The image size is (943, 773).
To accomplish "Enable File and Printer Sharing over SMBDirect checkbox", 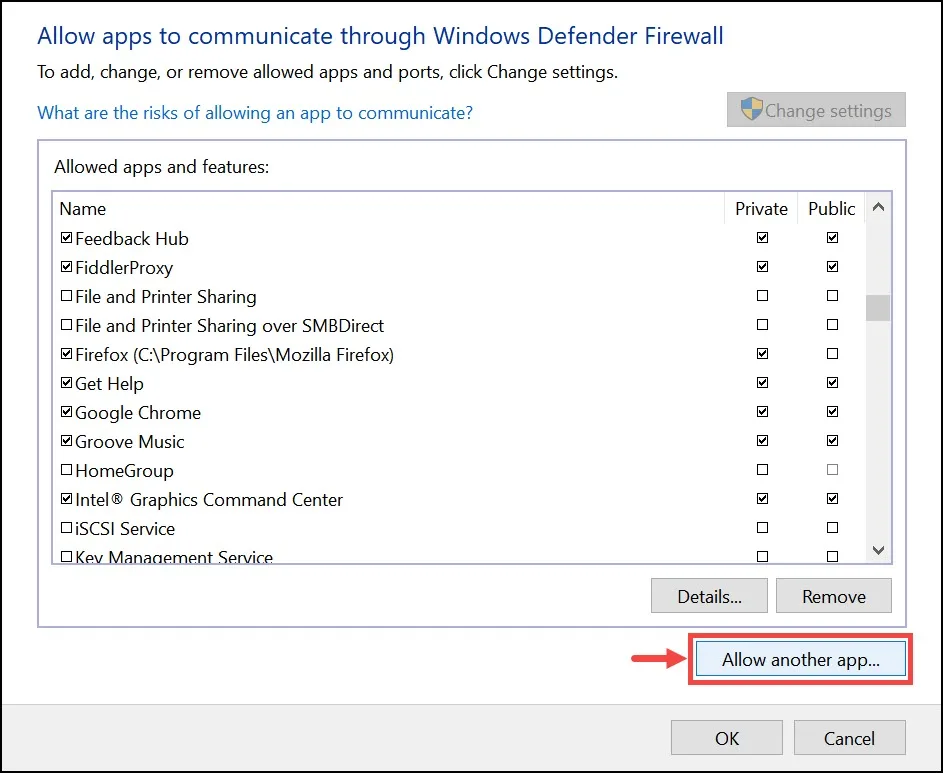I will (67, 325).
